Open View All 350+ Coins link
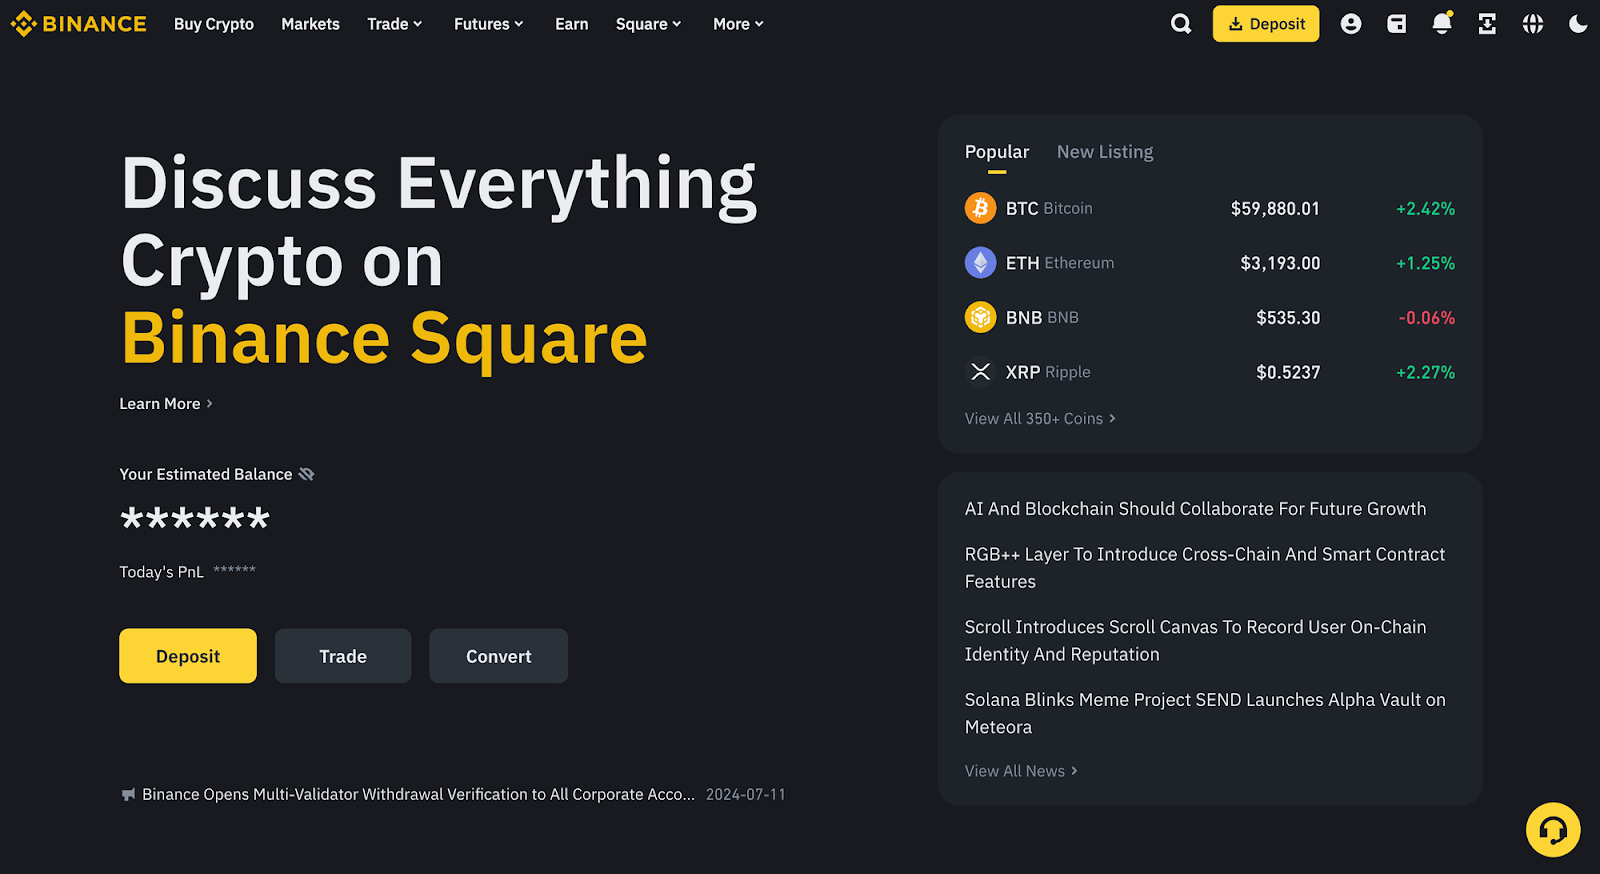This screenshot has width=1600, height=874. coord(1040,419)
